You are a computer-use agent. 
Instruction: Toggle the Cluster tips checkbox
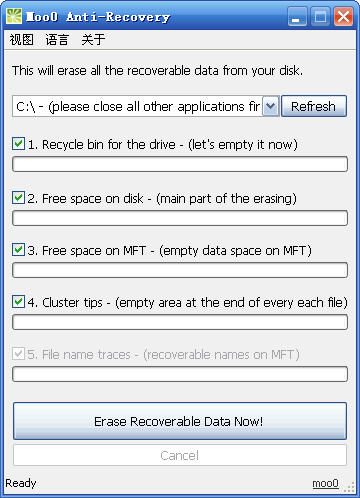[x=18, y=302]
